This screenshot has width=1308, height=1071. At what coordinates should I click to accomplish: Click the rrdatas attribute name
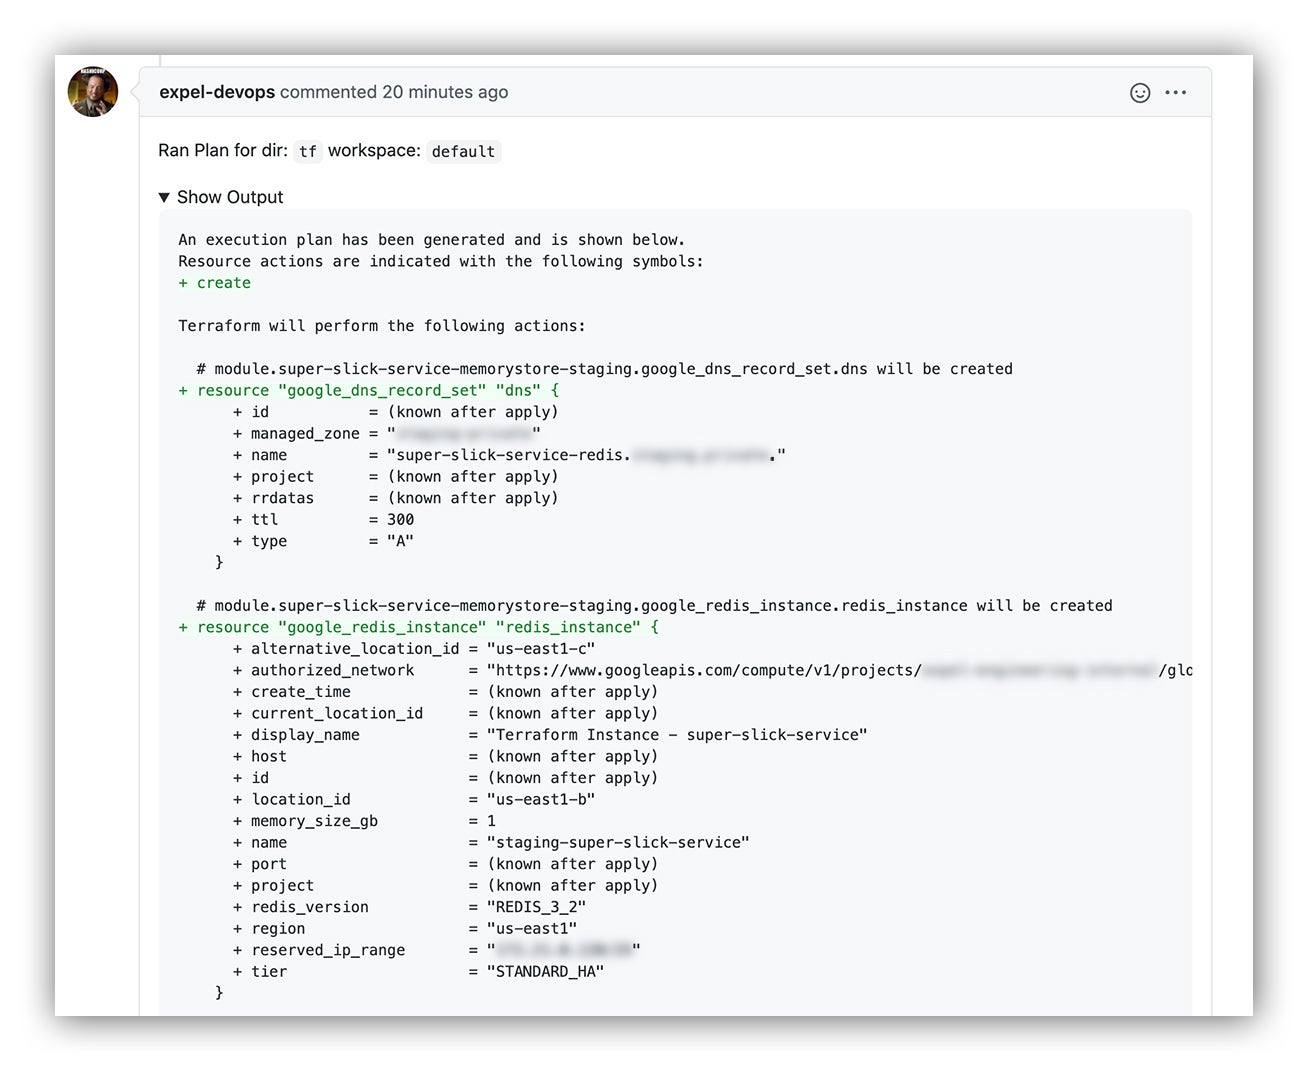[x=282, y=498]
